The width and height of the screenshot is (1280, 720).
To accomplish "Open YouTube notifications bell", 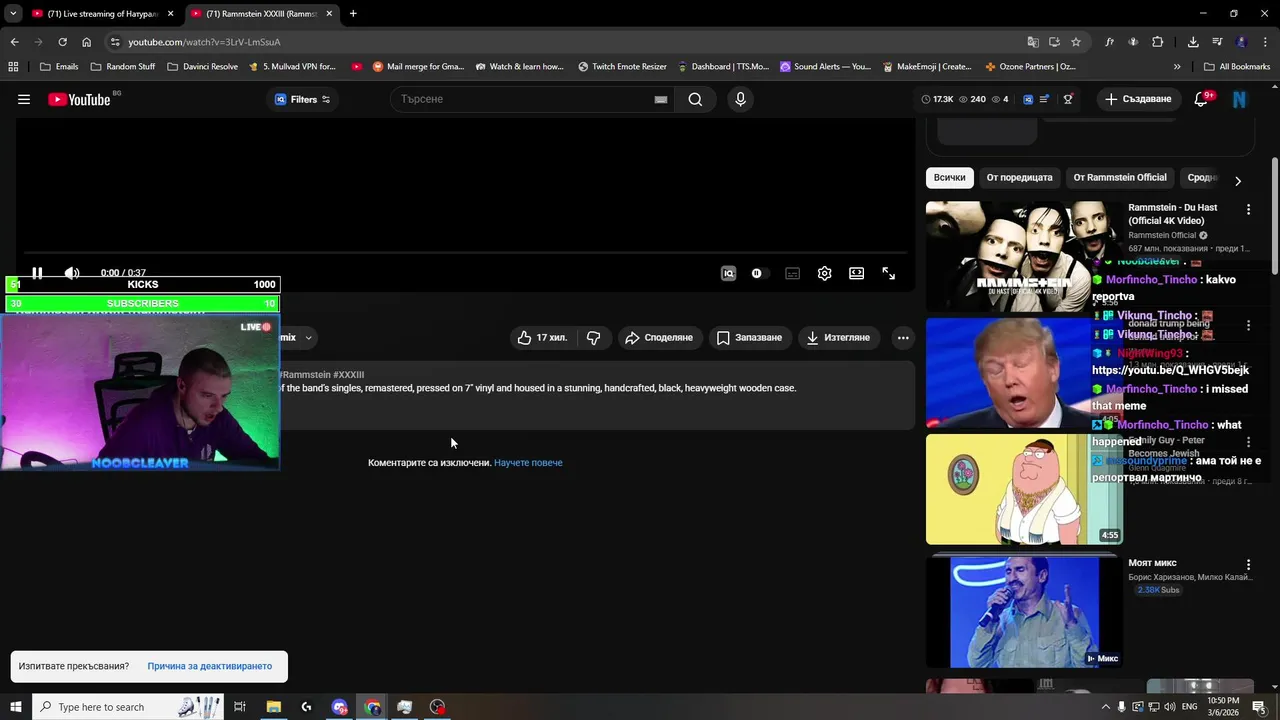I will (x=1202, y=99).
